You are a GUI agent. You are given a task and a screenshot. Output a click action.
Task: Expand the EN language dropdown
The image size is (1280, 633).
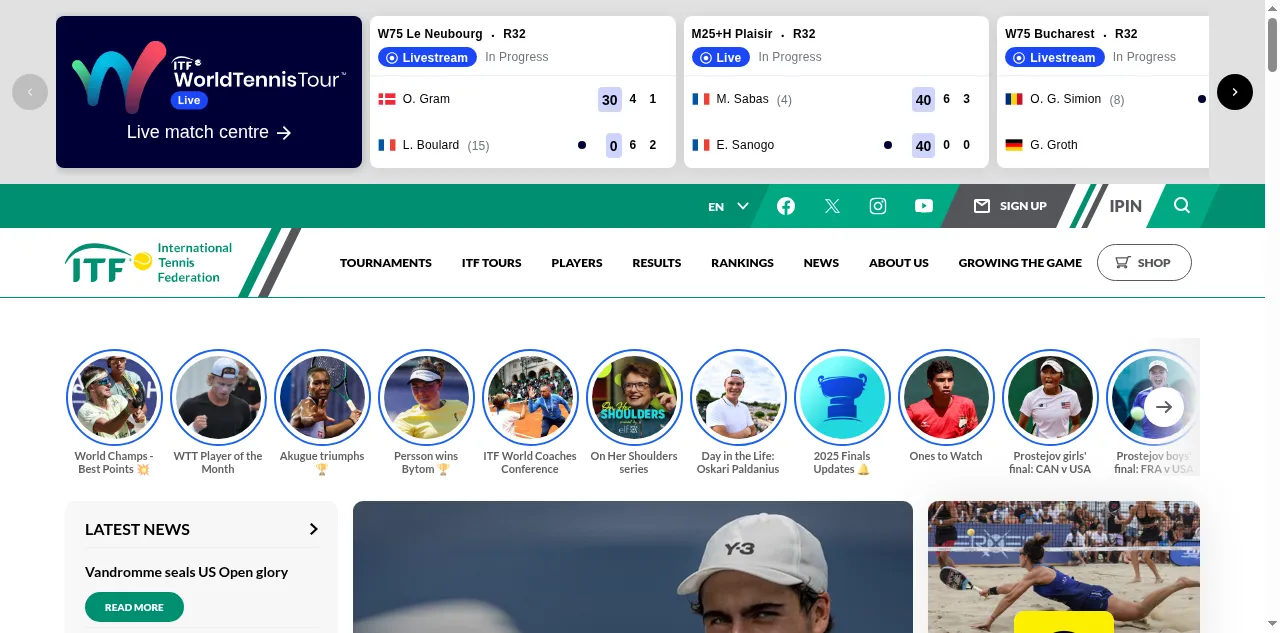[728, 206]
